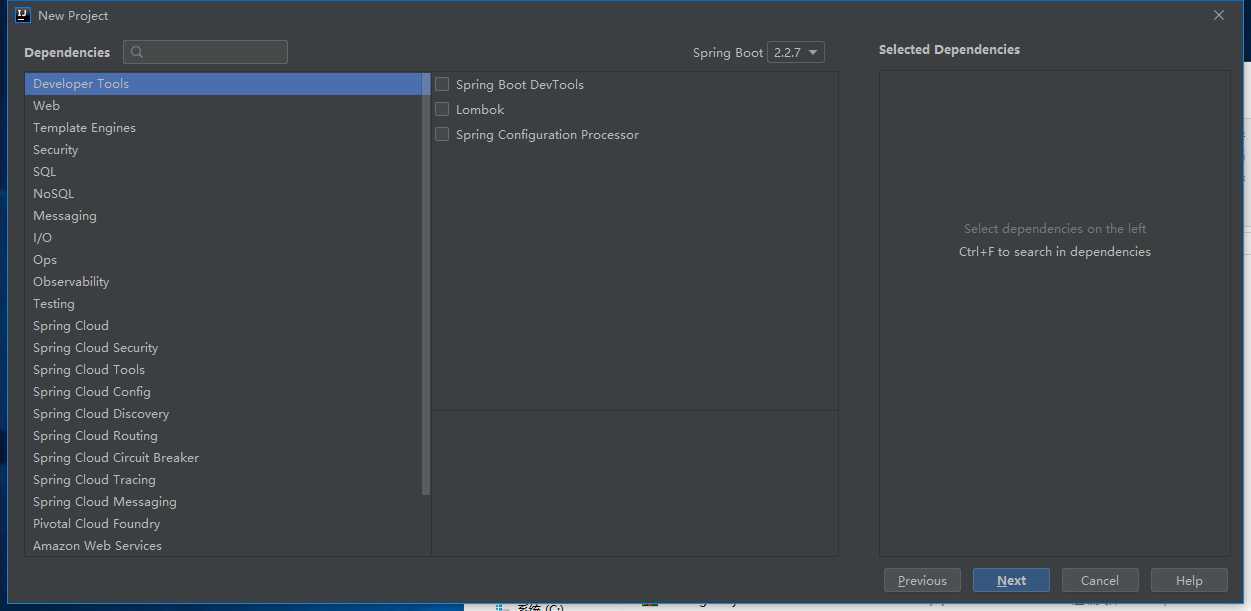Go back with the Previous button
Screen dimensions: 1251x611
922,580
